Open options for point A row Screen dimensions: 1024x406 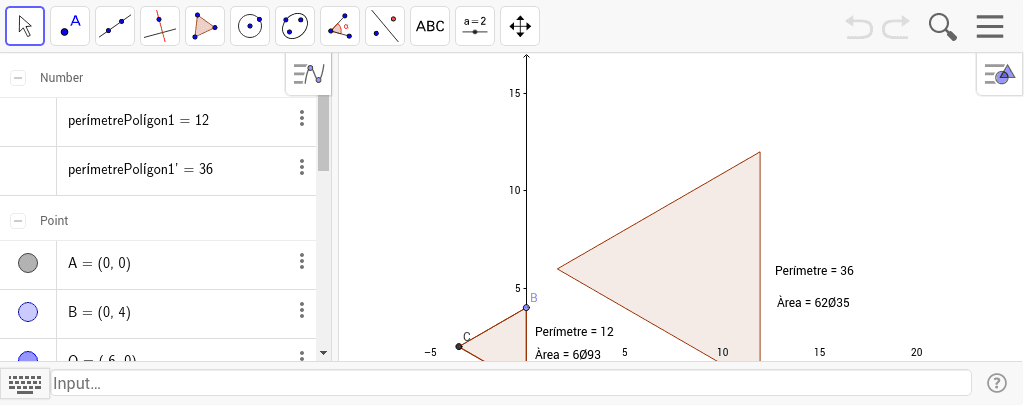point(302,261)
